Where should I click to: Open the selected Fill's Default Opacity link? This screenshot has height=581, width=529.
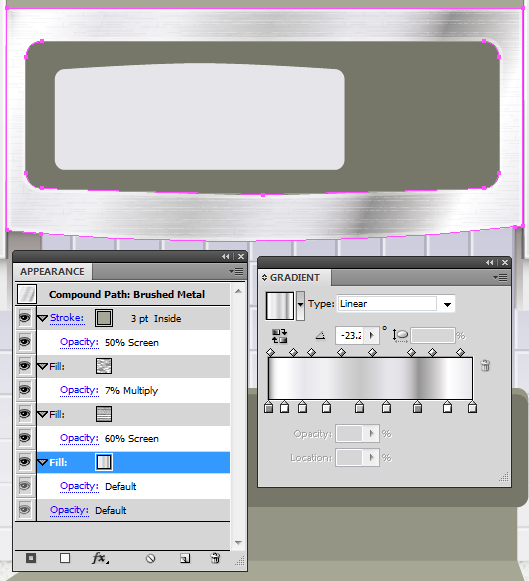[79, 486]
